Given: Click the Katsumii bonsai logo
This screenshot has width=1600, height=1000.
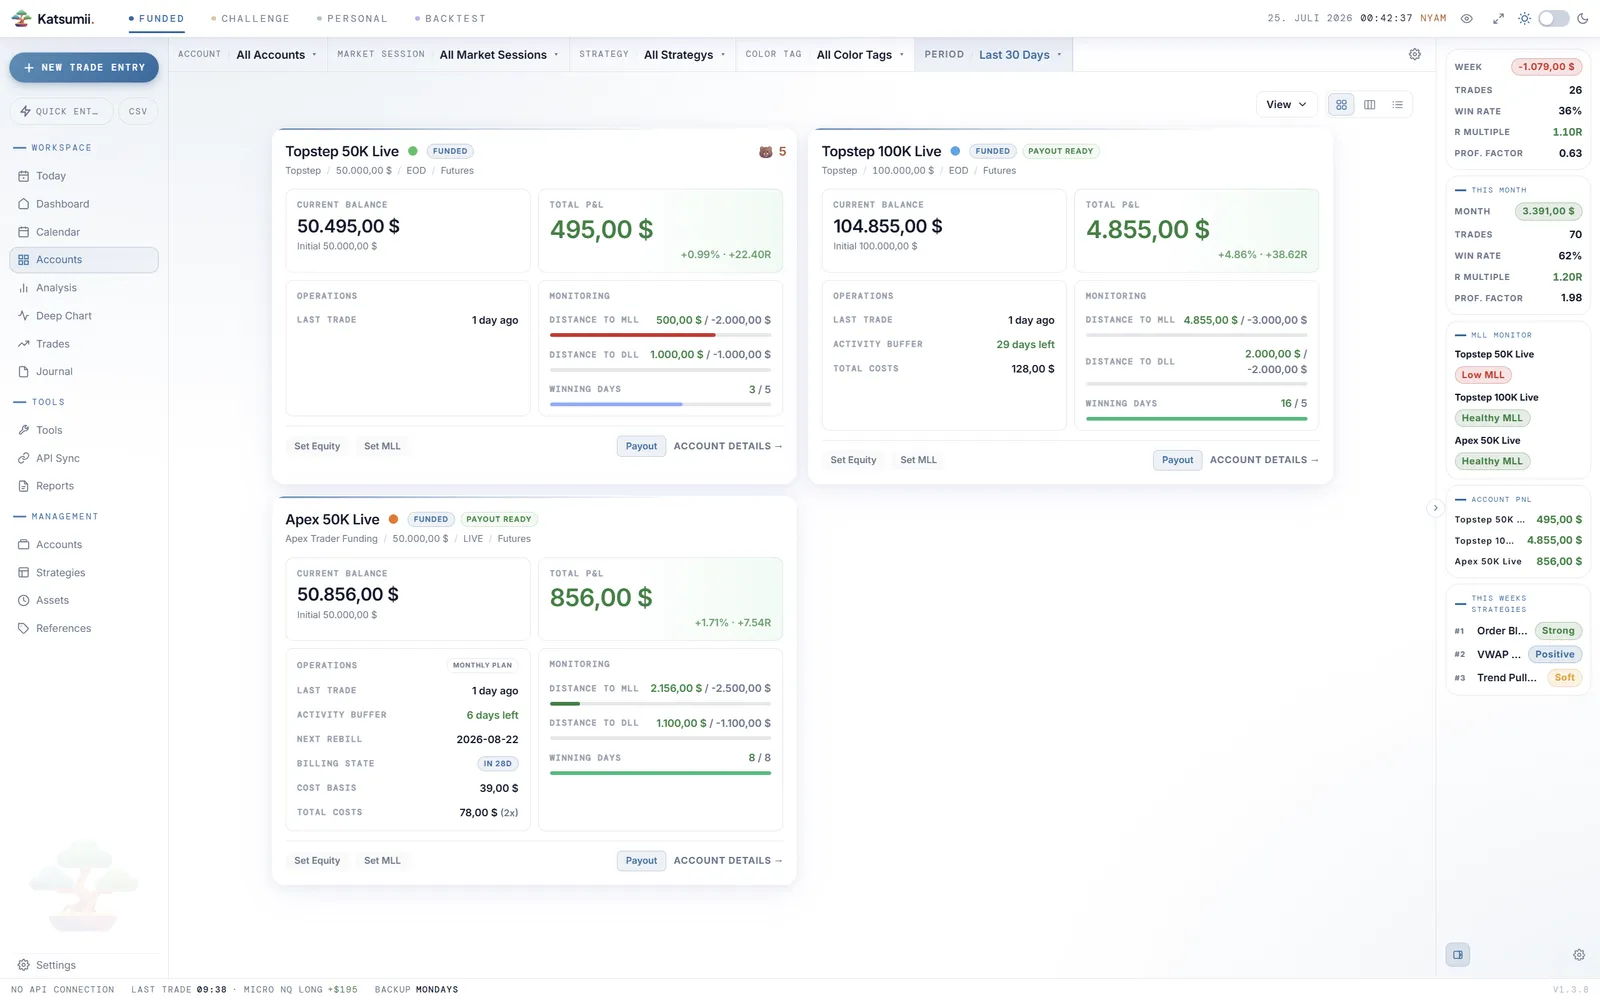Looking at the screenshot, I should click(x=21, y=18).
